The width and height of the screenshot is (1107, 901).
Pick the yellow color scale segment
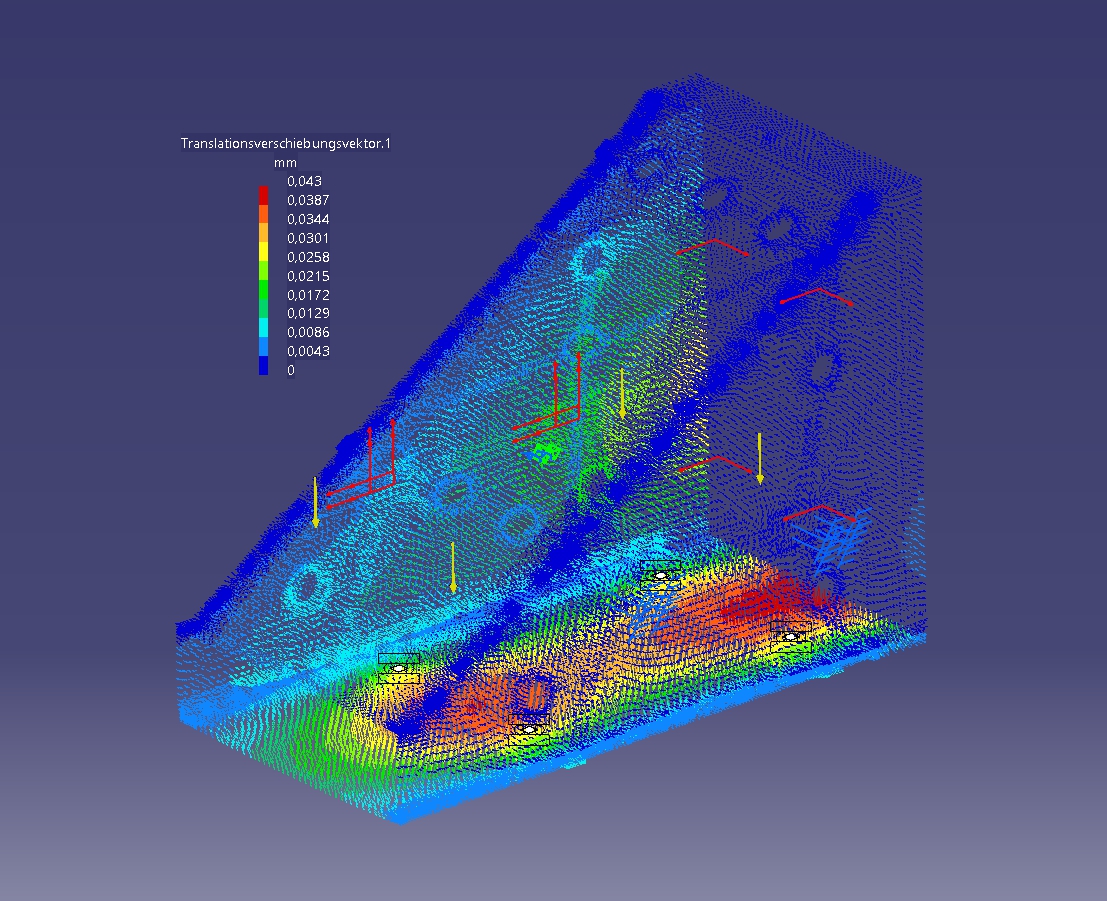[x=263, y=252]
